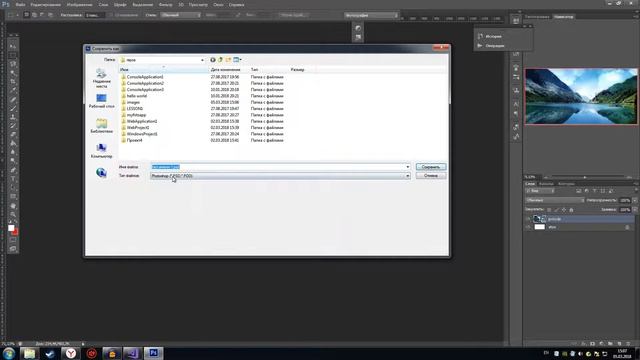640x360 pixels.
Task: Click the Navigator zoom slider handle
Action: pyautogui.click(x=585, y=177)
